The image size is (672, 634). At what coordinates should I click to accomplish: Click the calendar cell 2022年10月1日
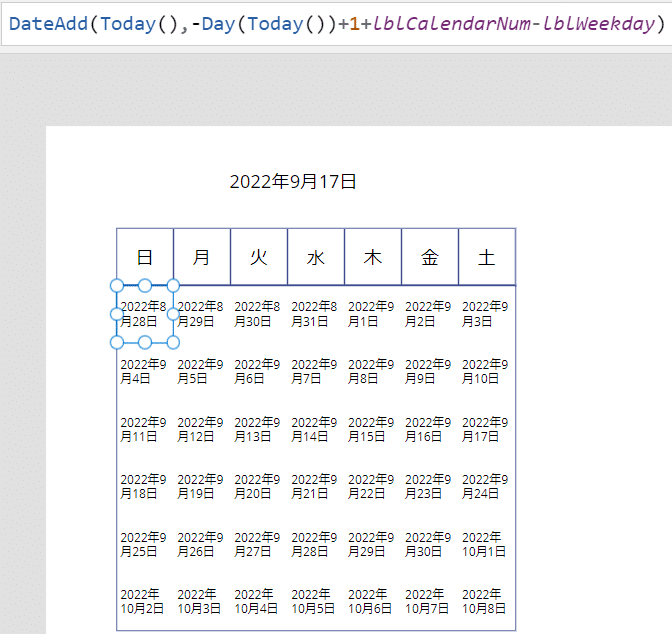coord(487,544)
